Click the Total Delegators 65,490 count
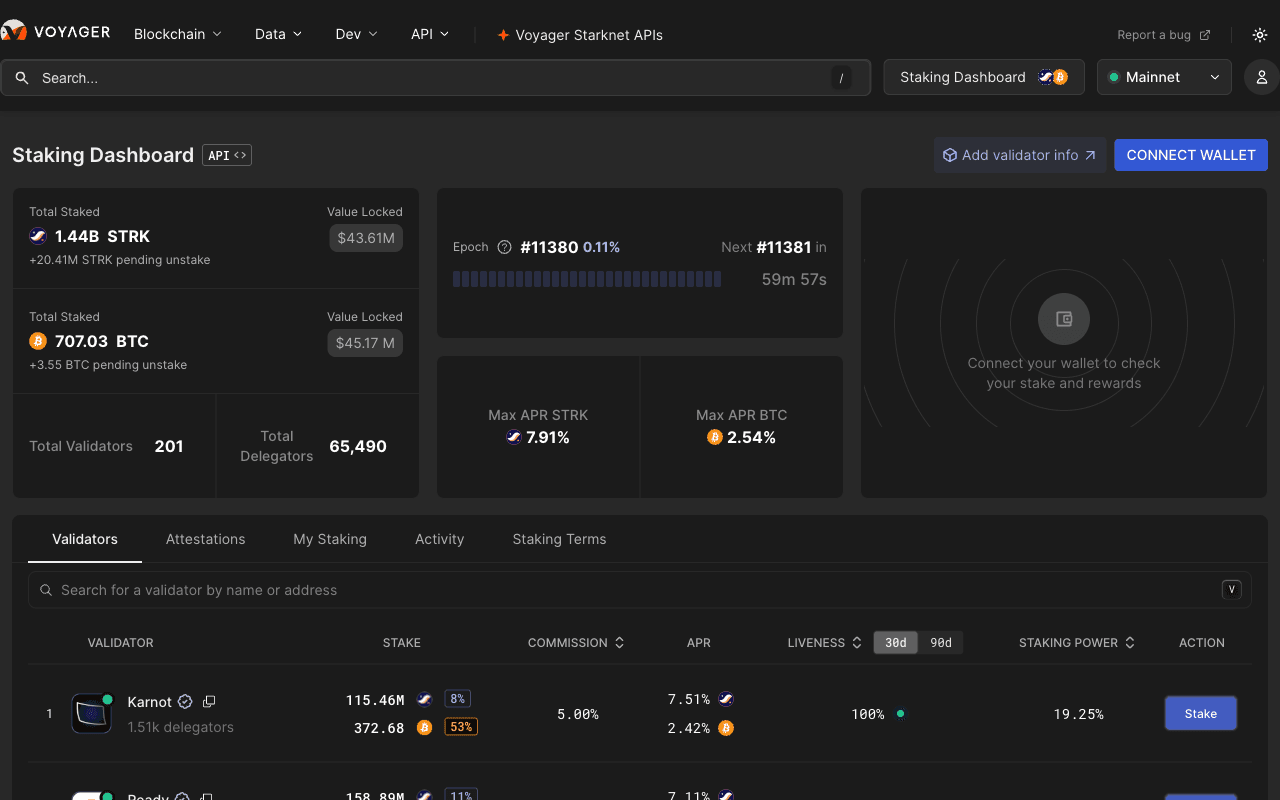Screen dimensions: 1280x800 [x=358, y=446]
